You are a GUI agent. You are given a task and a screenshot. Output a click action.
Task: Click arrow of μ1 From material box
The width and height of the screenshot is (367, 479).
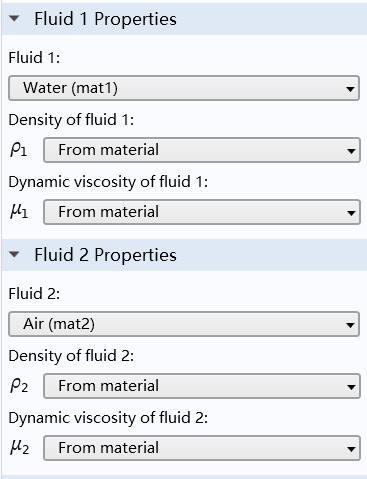[x=351, y=213]
